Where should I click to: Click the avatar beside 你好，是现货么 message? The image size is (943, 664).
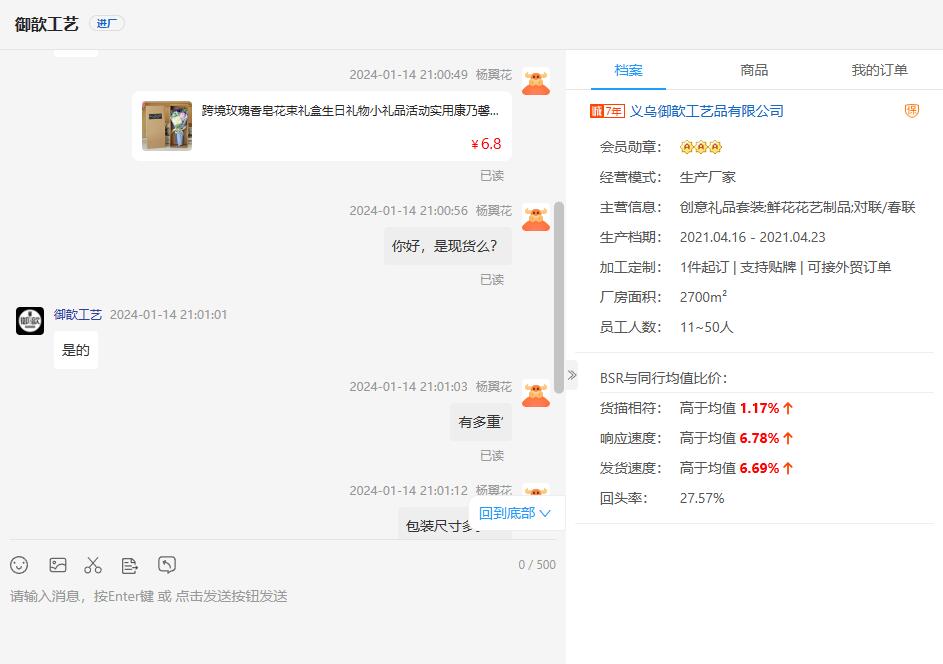click(536, 218)
